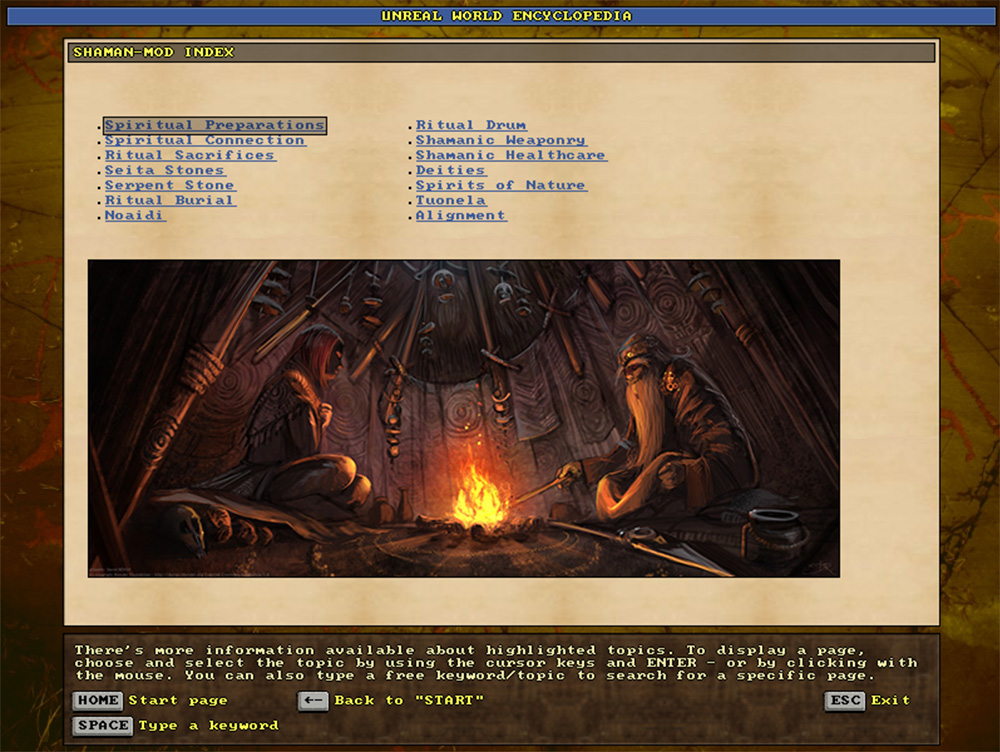Click the back arrow key button
Image resolution: width=1000 pixels, height=752 pixels.
pyautogui.click(x=312, y=700)
